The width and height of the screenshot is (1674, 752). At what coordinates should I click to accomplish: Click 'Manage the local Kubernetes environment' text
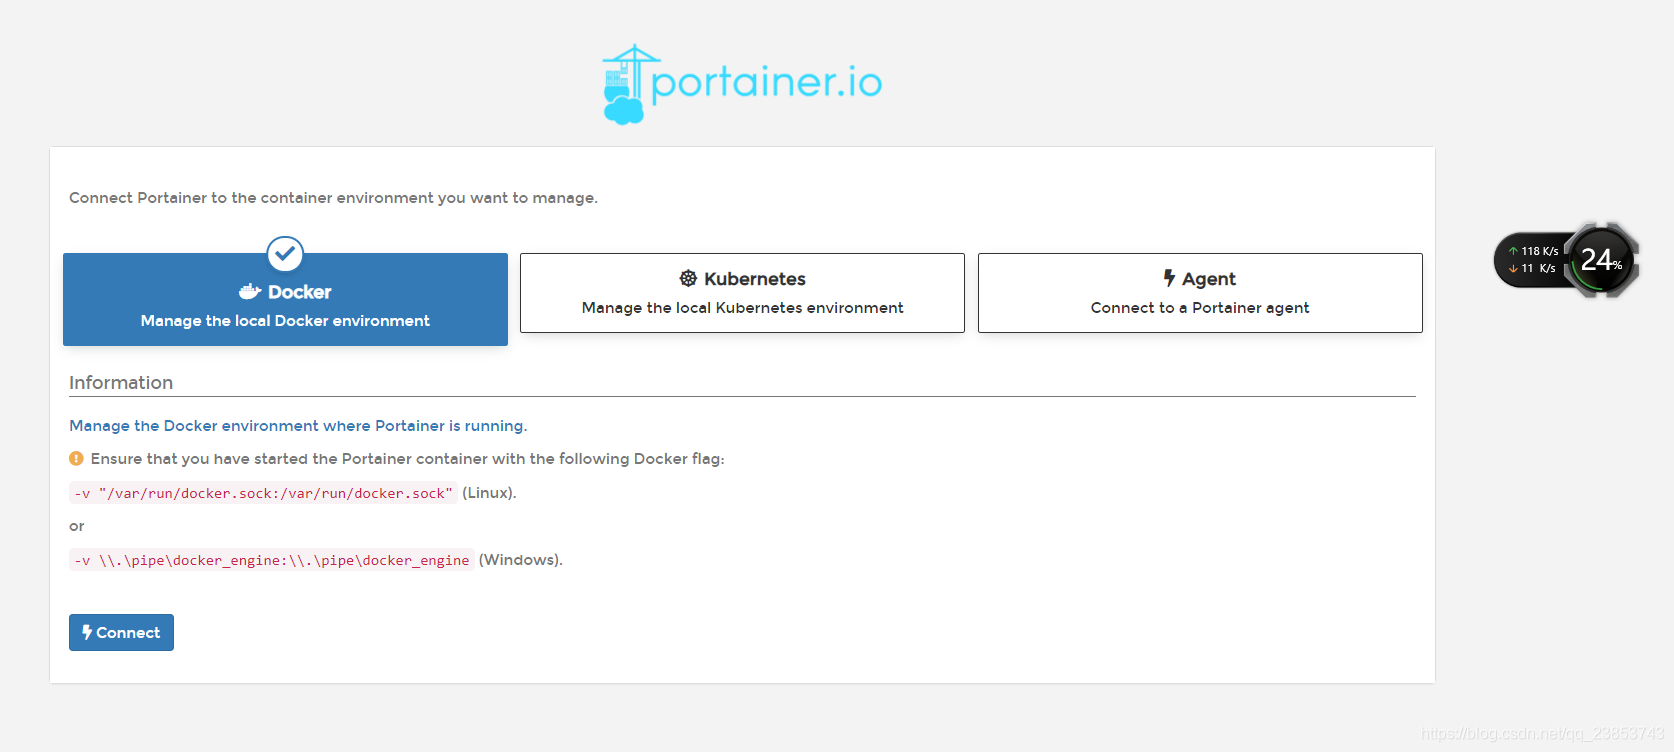(x=742, y=308)
